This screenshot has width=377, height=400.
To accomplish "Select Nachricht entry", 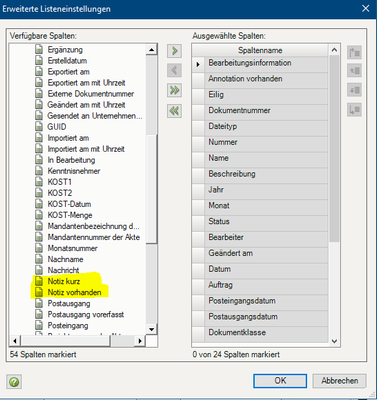I will click(x=63, y=270).
